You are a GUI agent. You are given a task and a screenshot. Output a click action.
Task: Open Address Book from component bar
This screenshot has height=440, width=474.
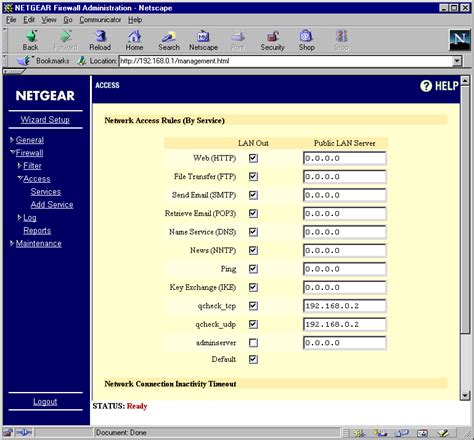(x=422, y=433)
